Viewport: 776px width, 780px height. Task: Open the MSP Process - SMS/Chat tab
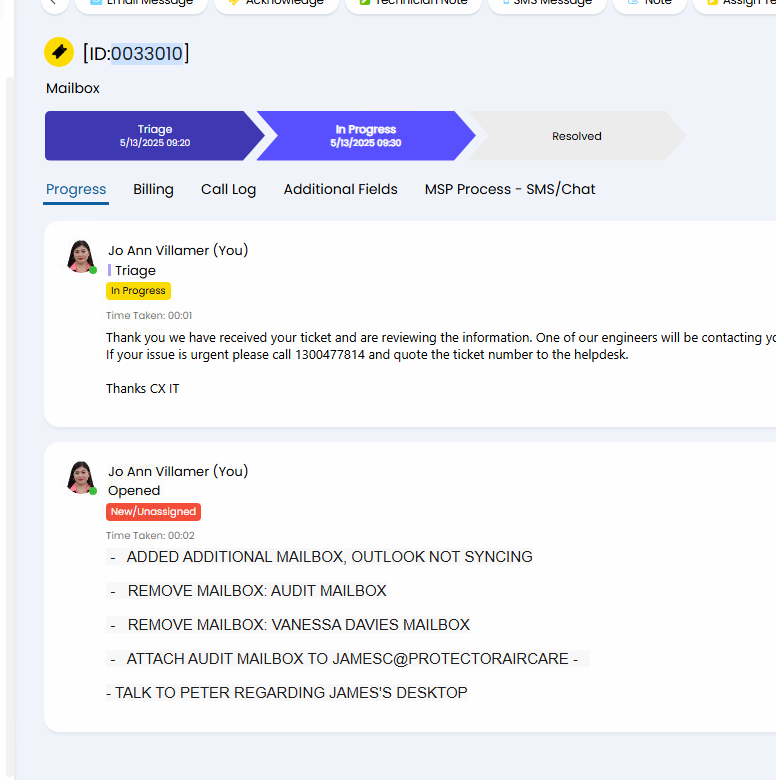pos(510,190)
